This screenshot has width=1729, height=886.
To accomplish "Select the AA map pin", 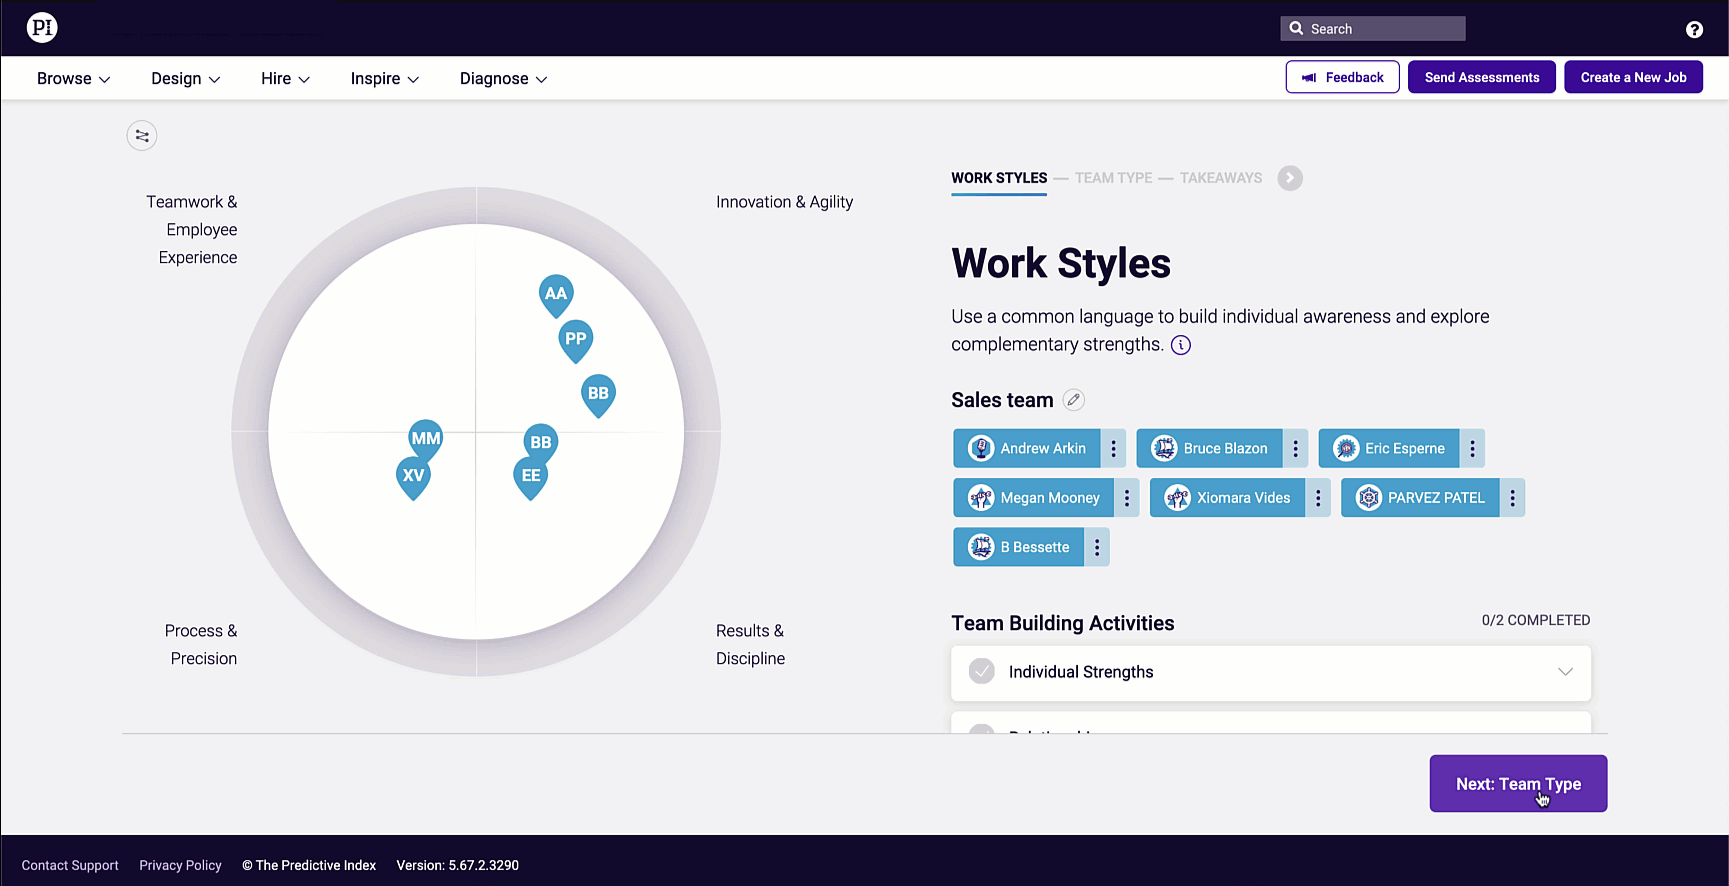I will pos(556,295).
